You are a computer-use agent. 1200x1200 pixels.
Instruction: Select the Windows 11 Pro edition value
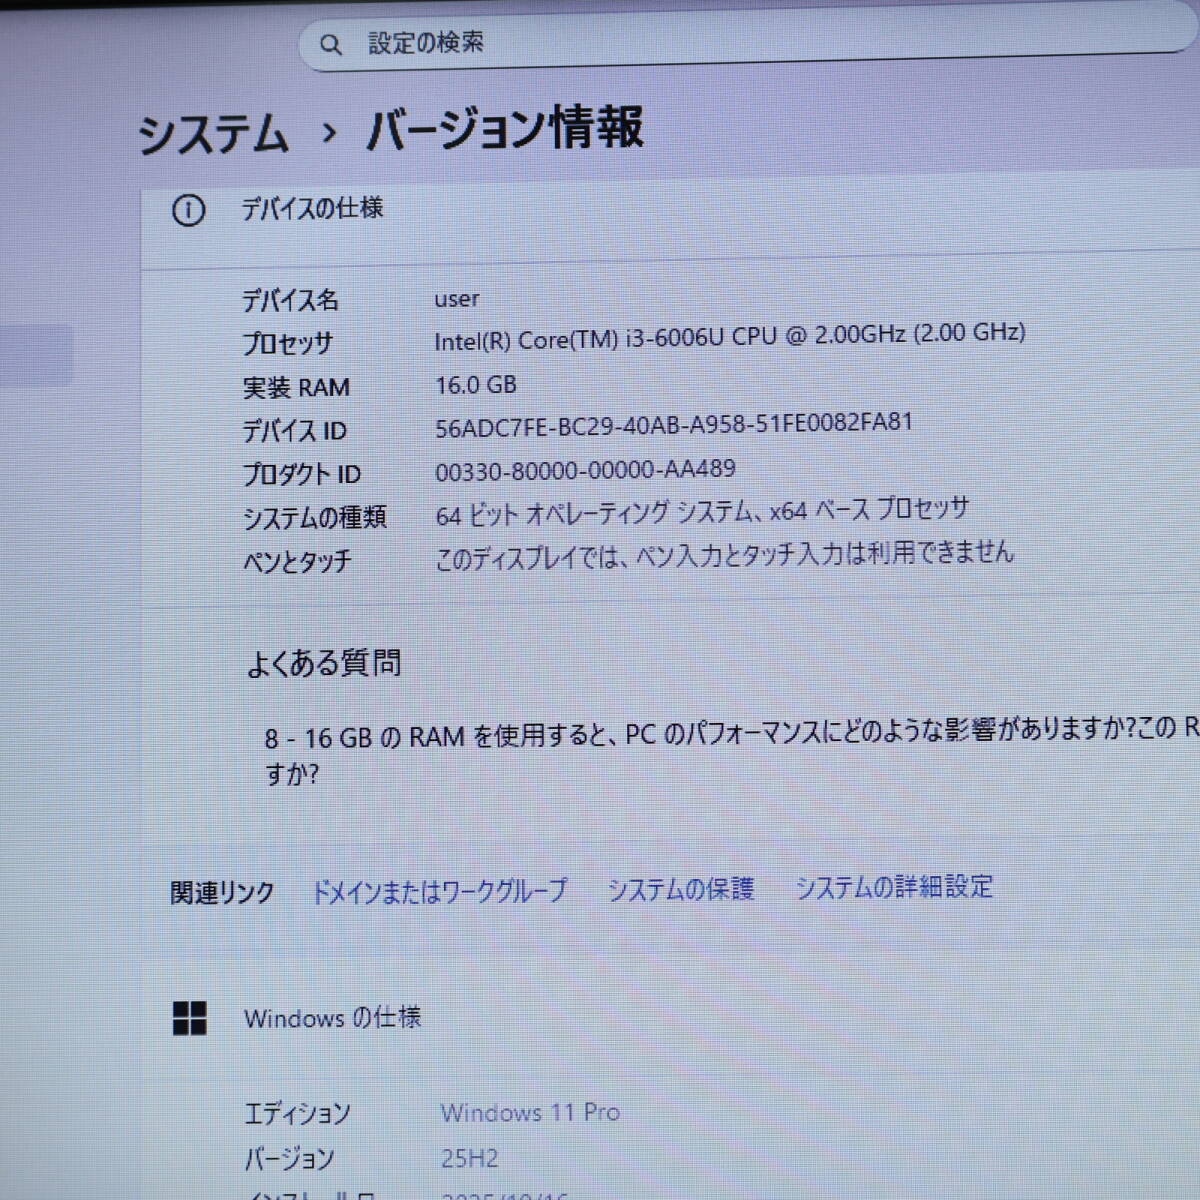[530, 1113]
